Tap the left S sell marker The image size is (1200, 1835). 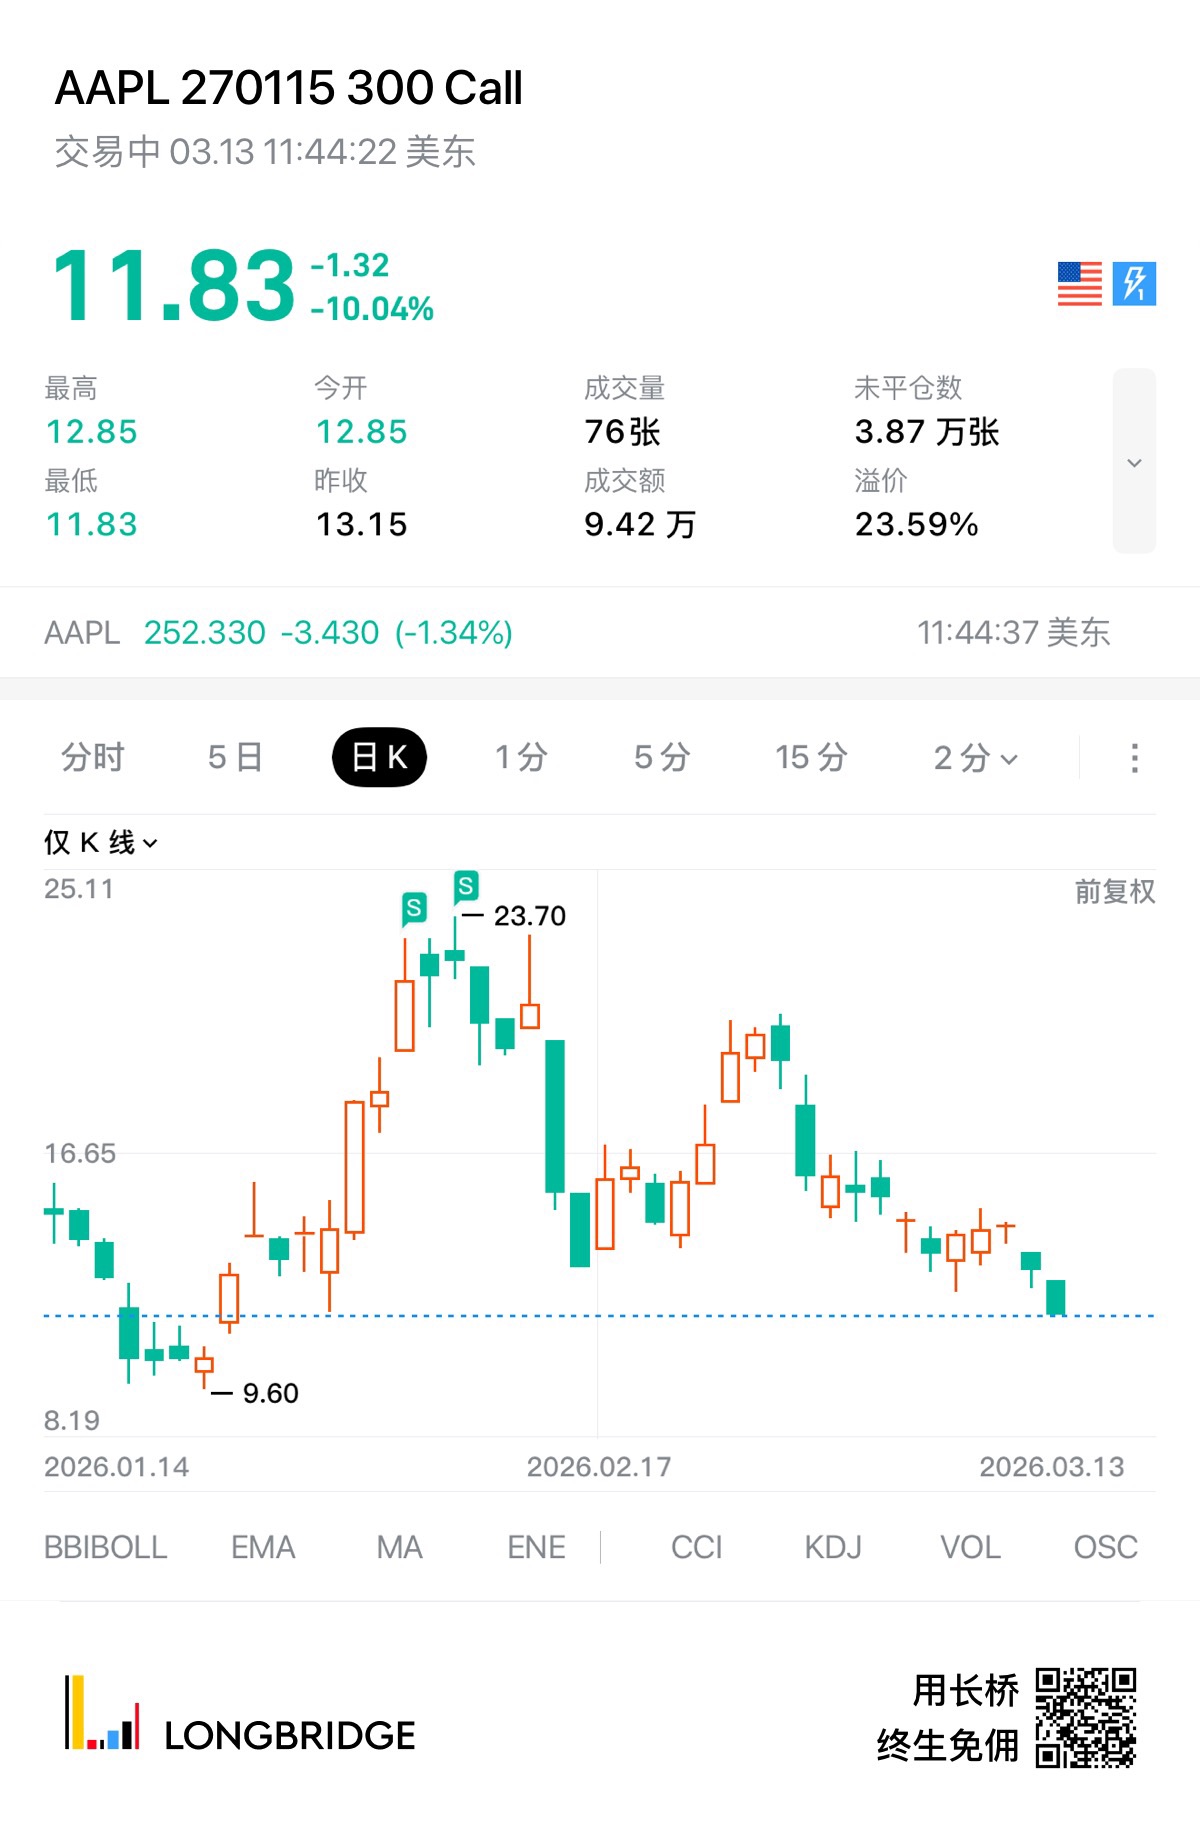tap(414, 908)
